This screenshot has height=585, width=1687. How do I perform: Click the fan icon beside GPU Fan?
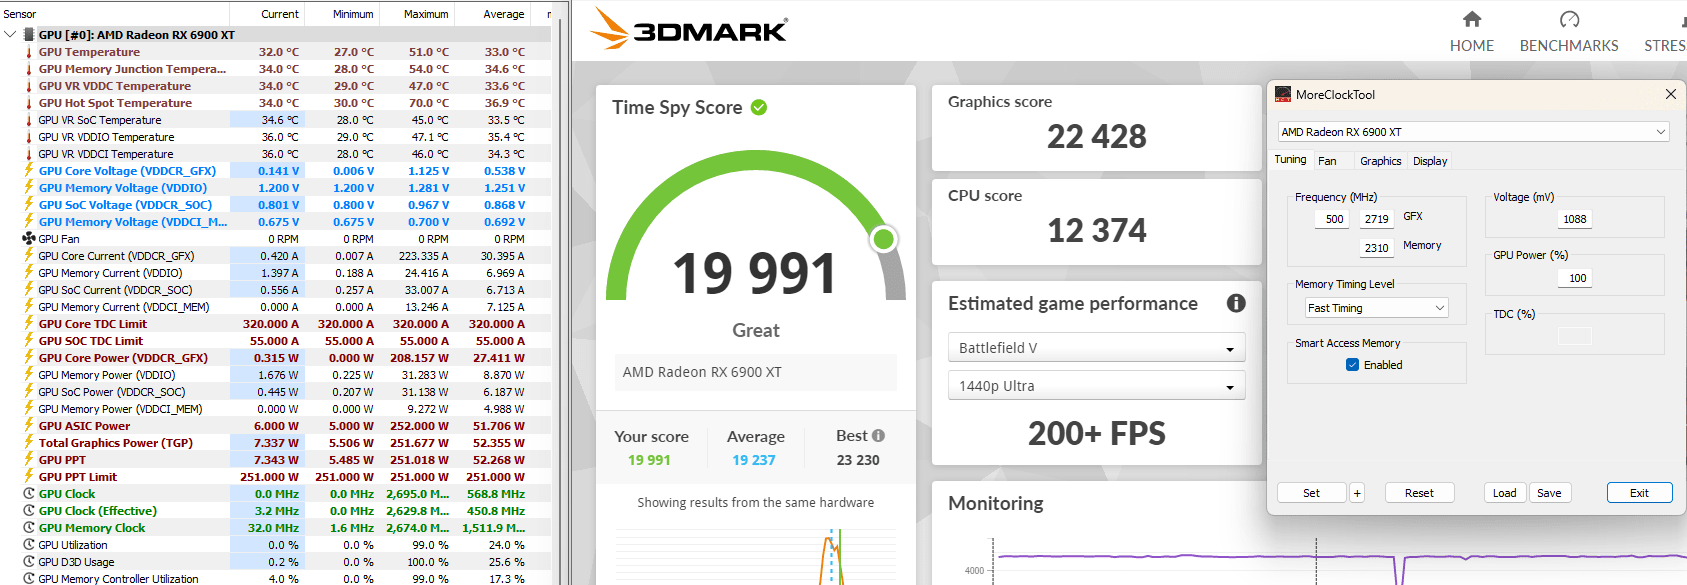click(29, 239)
